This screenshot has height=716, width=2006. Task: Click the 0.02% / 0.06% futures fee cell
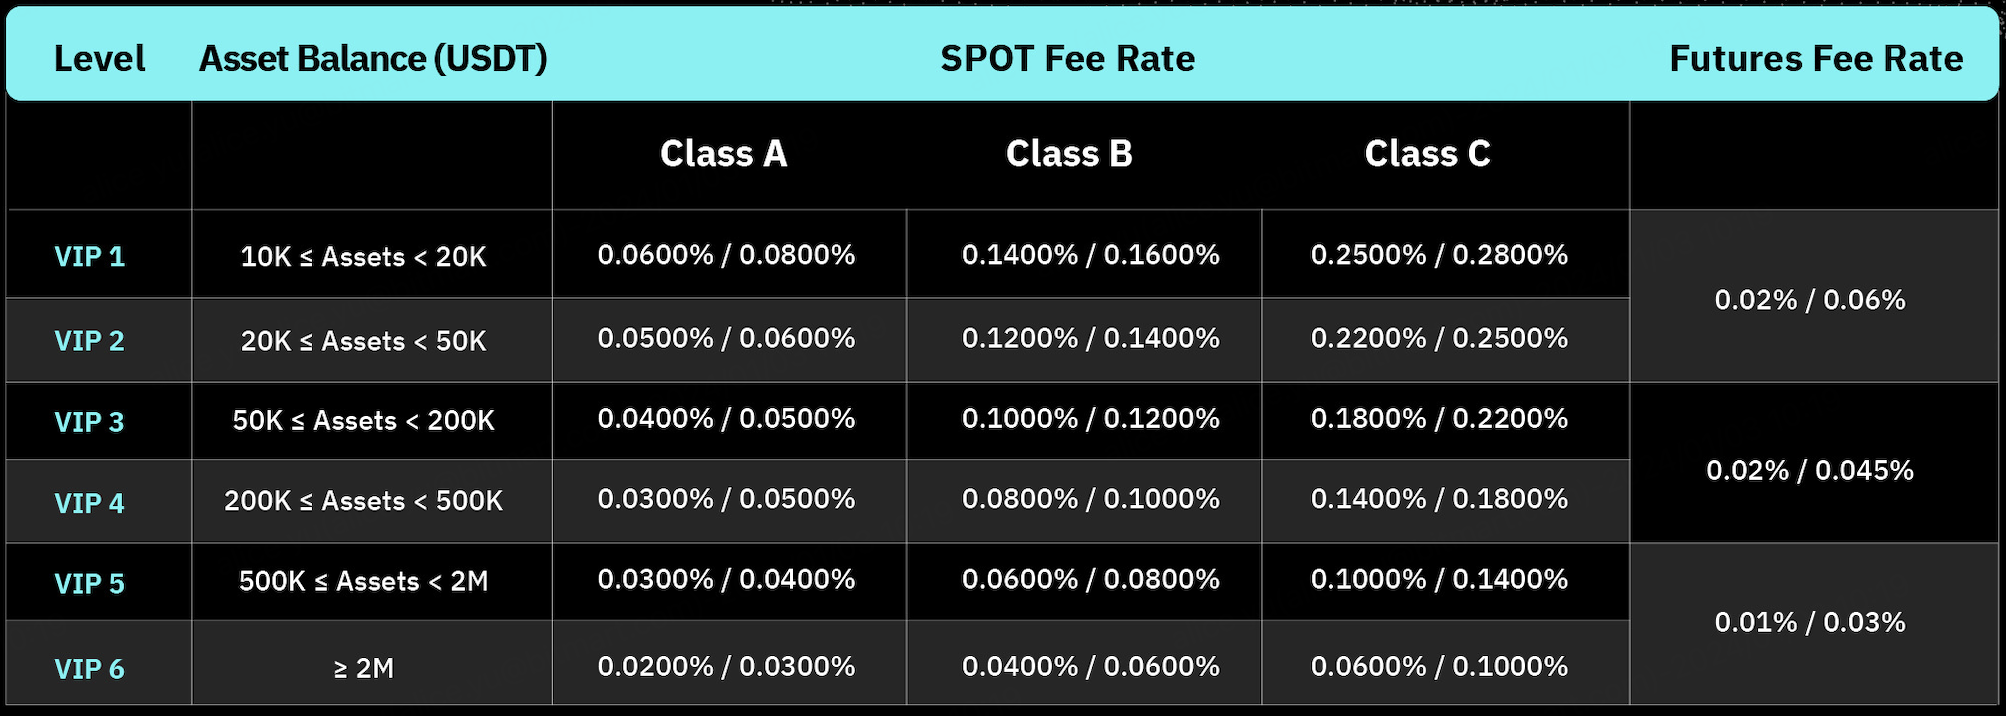tap(1810, 299)
